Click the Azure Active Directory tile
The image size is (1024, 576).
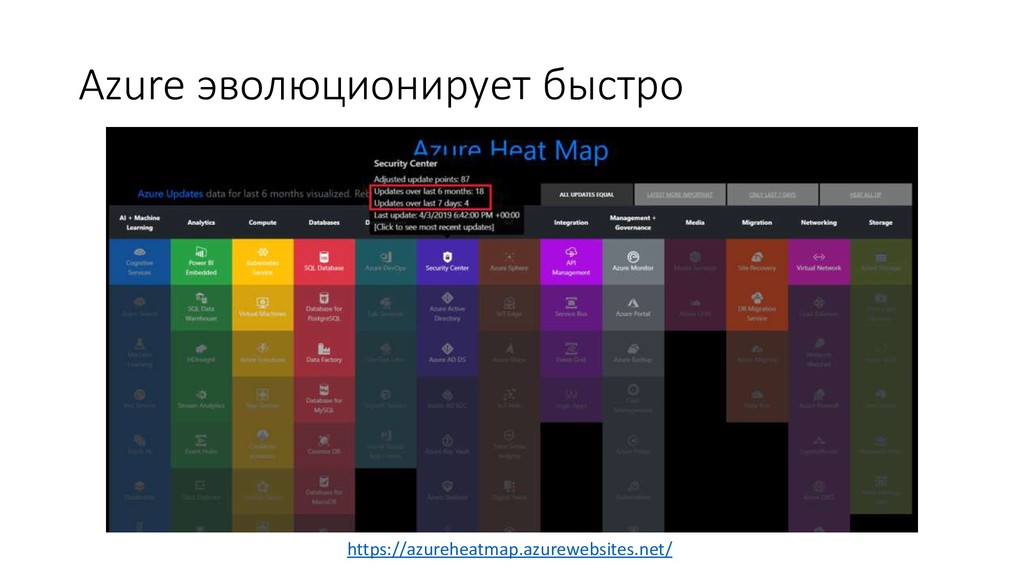click(x=447, y=308)
